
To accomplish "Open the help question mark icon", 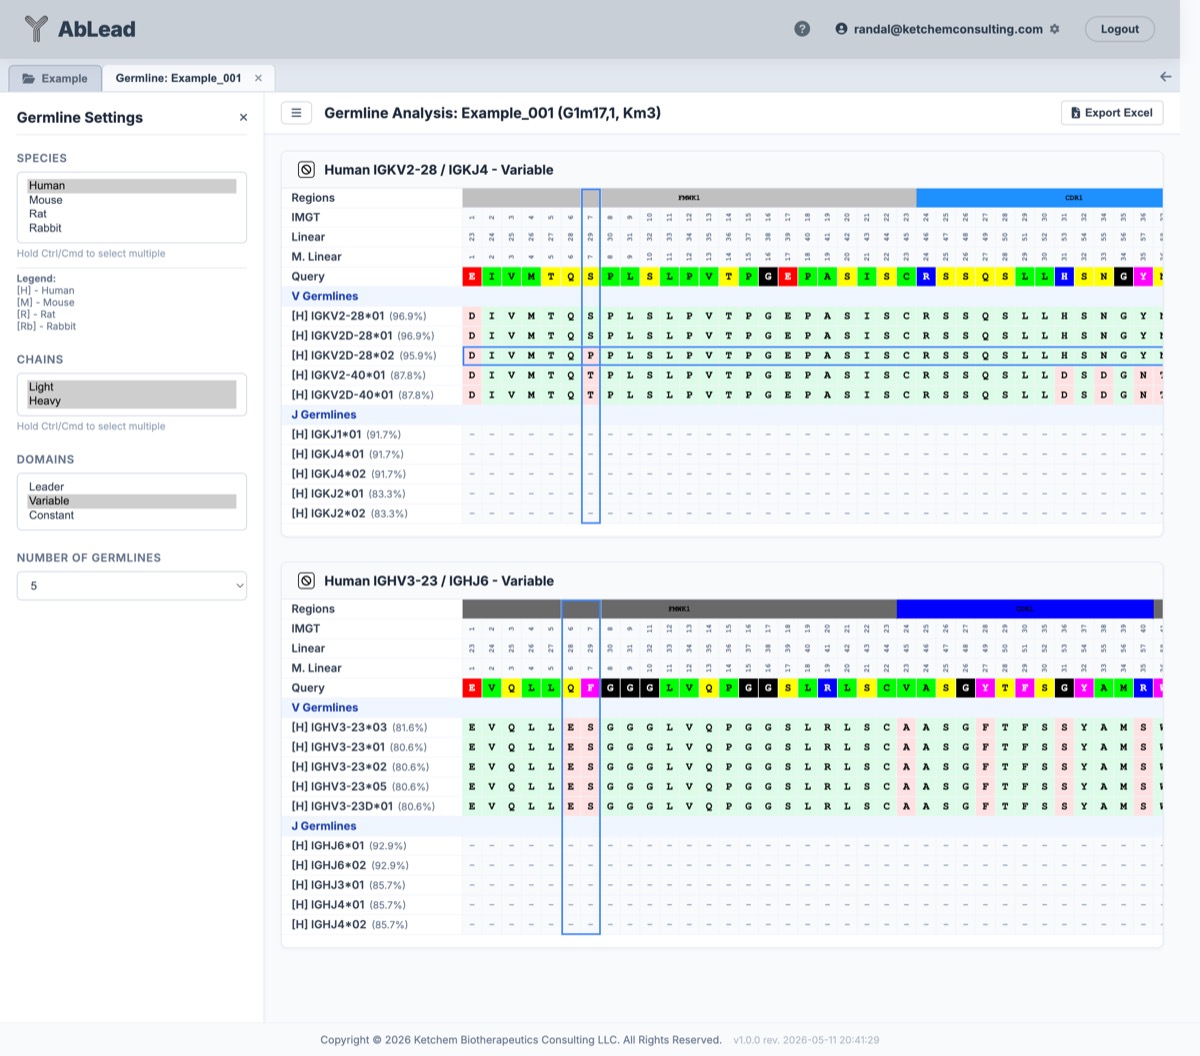I will pyautogui.click(x=802, y=29).
